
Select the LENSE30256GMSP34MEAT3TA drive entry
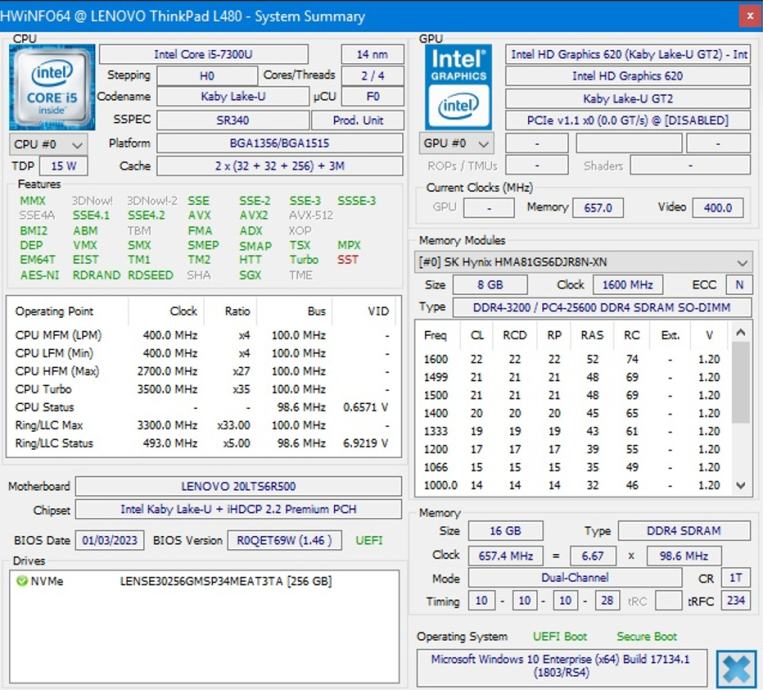(225, 581)
